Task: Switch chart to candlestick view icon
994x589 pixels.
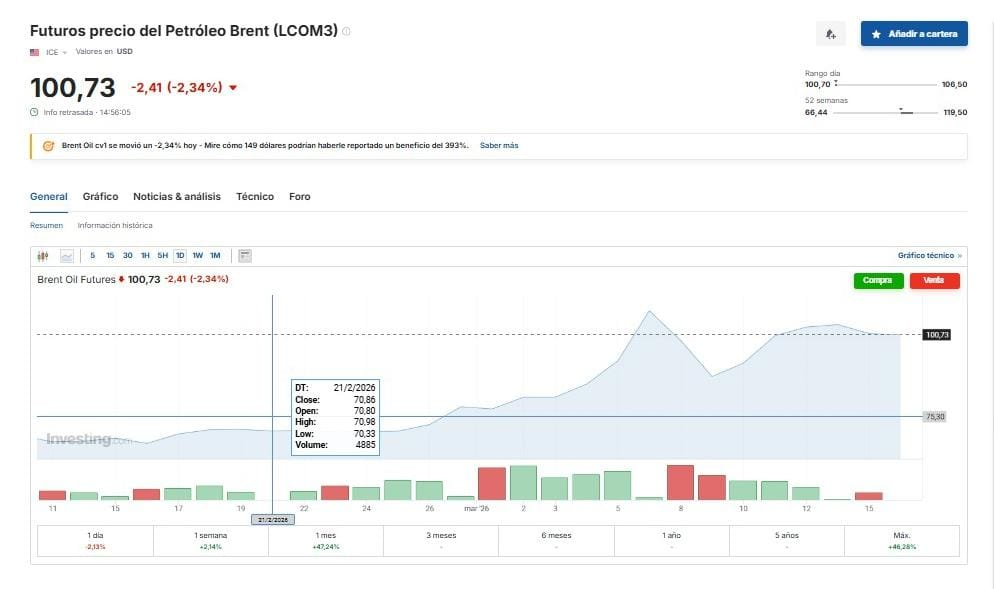Action: (x=43, y=256)
